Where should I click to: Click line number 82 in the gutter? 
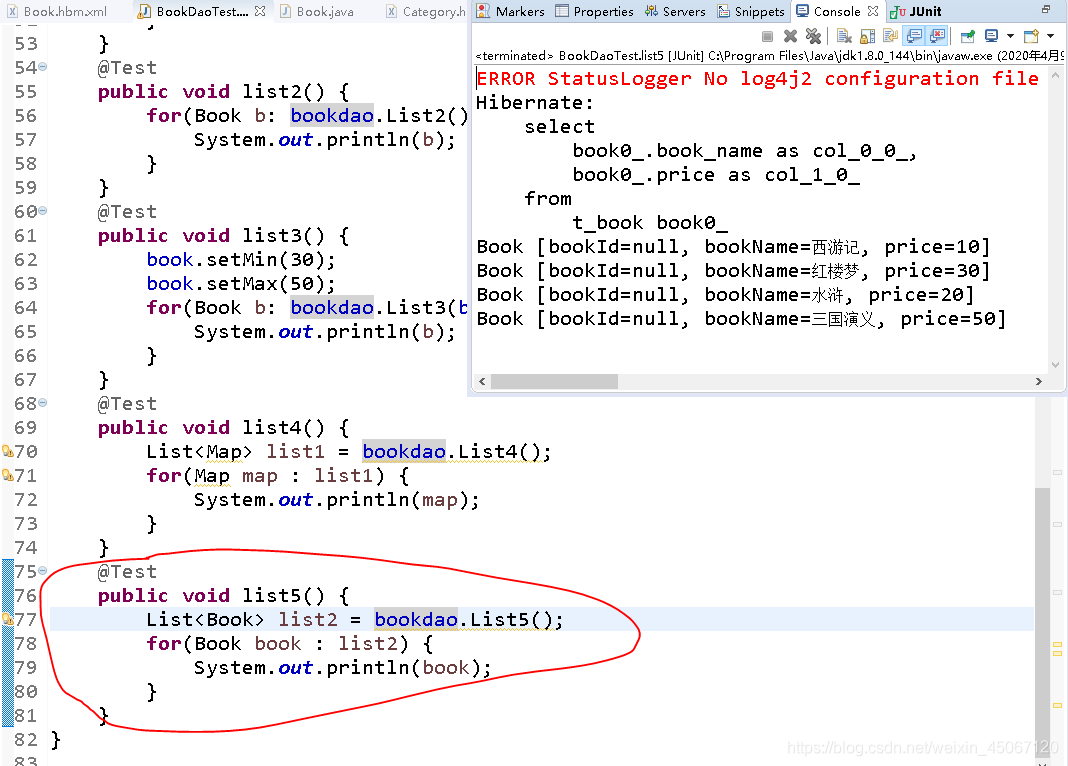26,739
